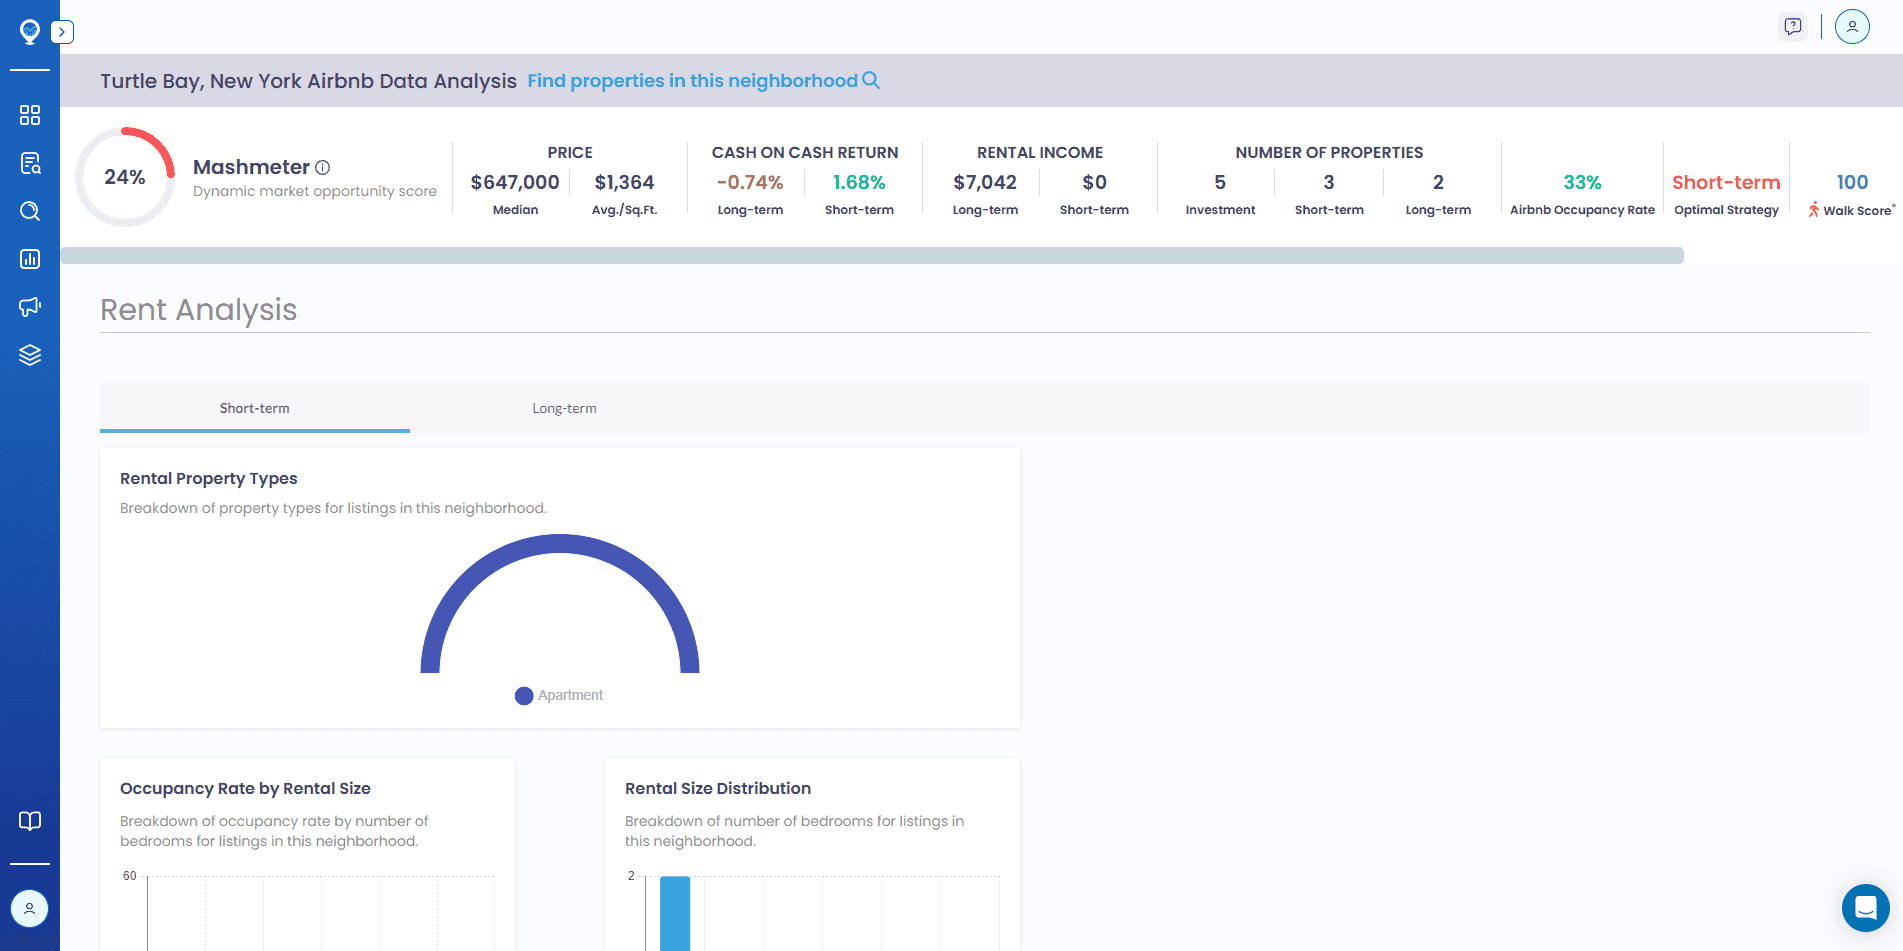Switch to the Long-term rent analysis tab
The height and width of the screenshot is (951, 1903).
click(564, 408)
